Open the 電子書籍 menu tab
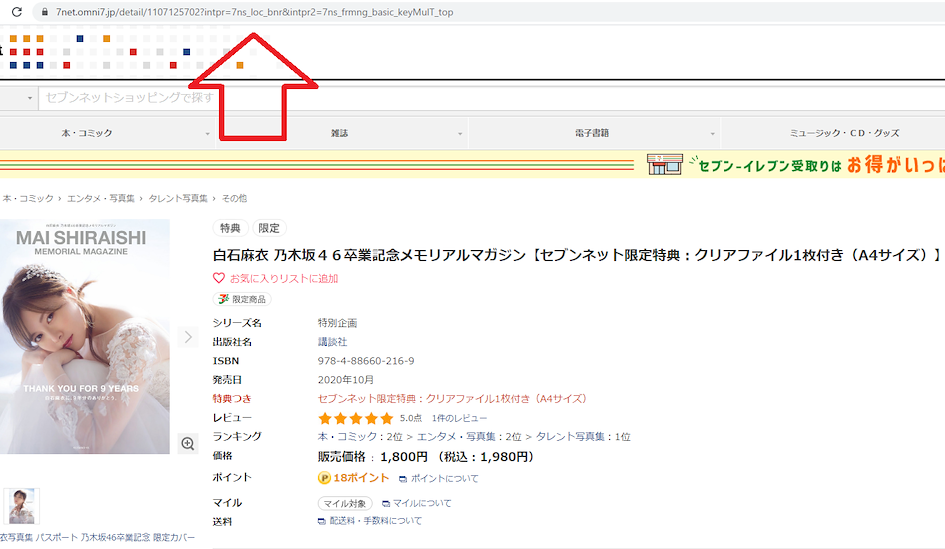The height and width of the screenshot is (549, 945). coord(592,133)
